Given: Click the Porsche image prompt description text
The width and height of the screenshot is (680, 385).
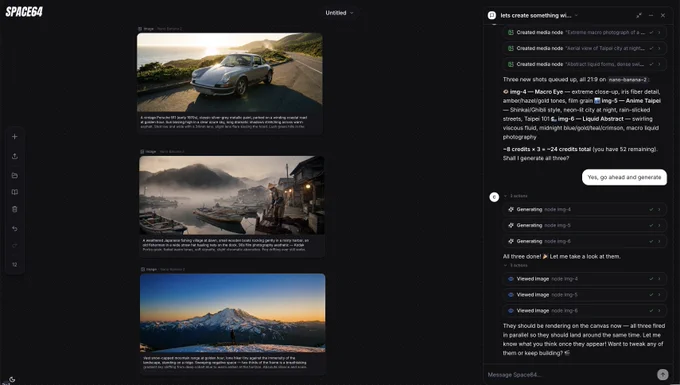Looking at the screenshot, I should [x=224, y=122].
